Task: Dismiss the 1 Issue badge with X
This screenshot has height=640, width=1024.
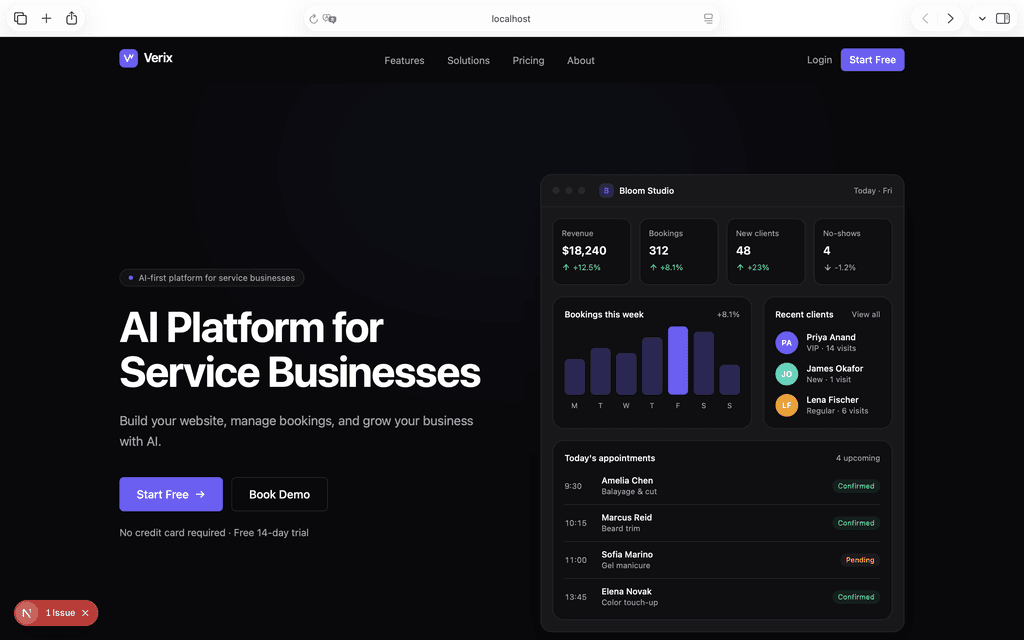Action: pyautogui.click(x=86, y=613)
